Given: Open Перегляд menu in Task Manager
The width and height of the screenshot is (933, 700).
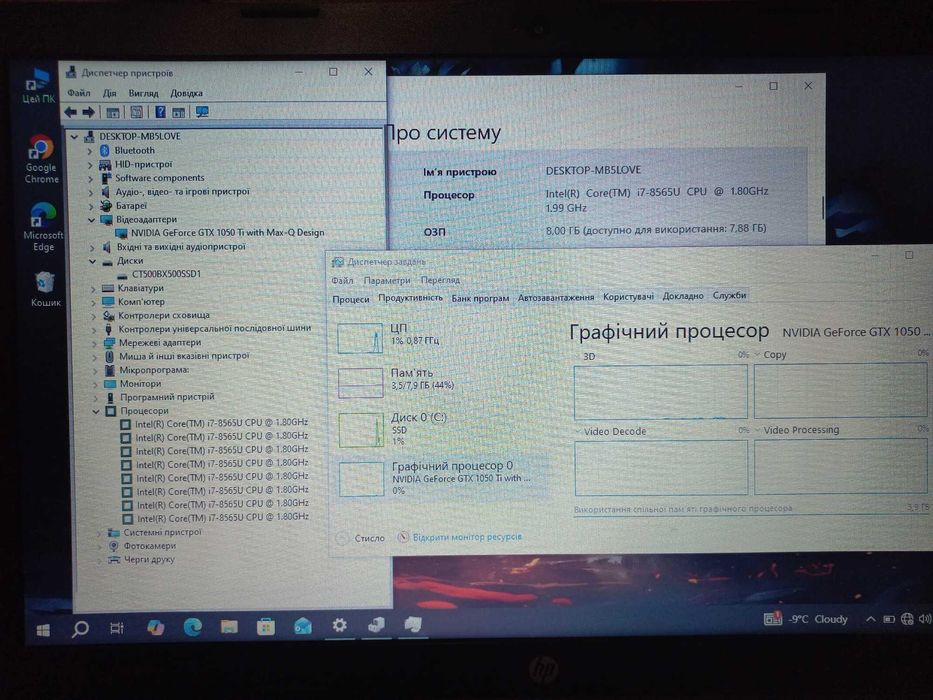Looking at the screenshot, I should [x=440, y=280].
